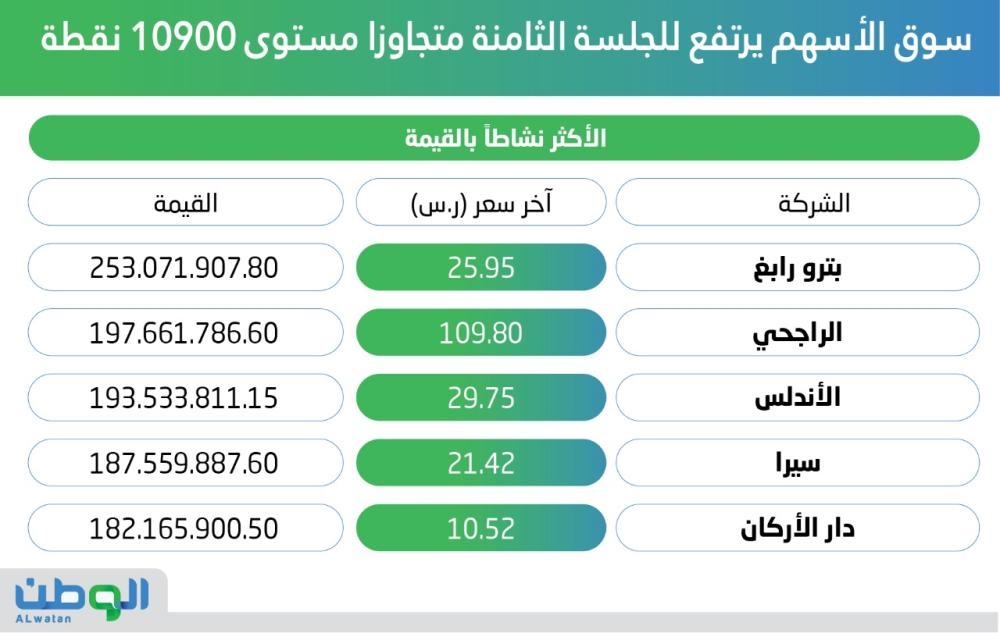Select the 'الراجحي' company cell

(x=797, y=332)
